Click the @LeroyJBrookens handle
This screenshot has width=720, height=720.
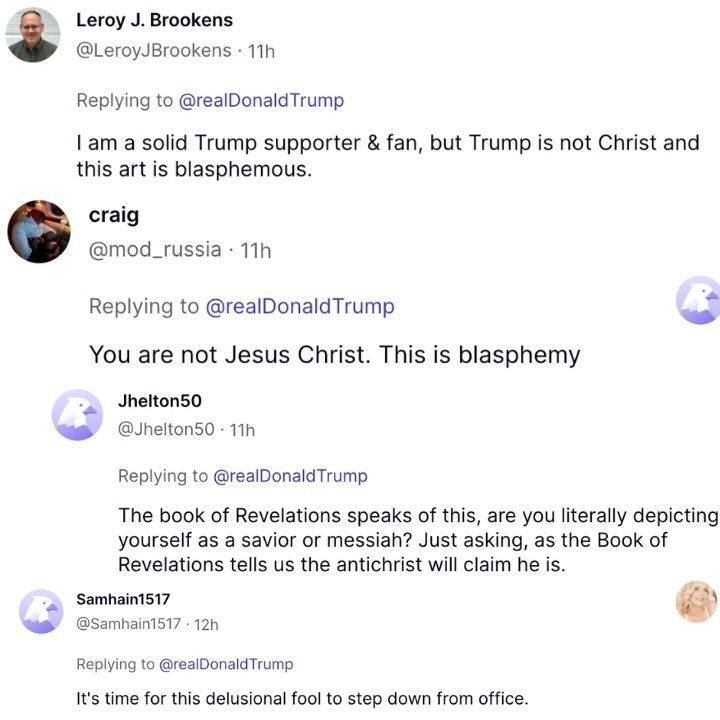pos(154,50)
